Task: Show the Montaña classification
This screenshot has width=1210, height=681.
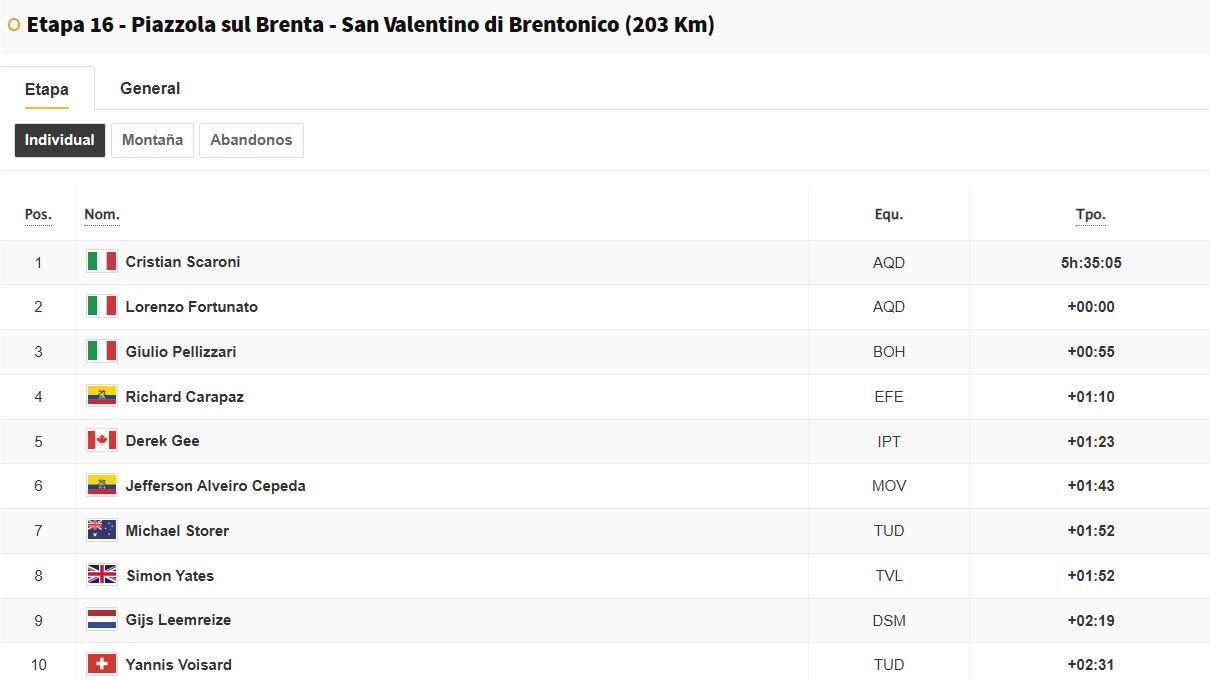Action: [152, 140]
